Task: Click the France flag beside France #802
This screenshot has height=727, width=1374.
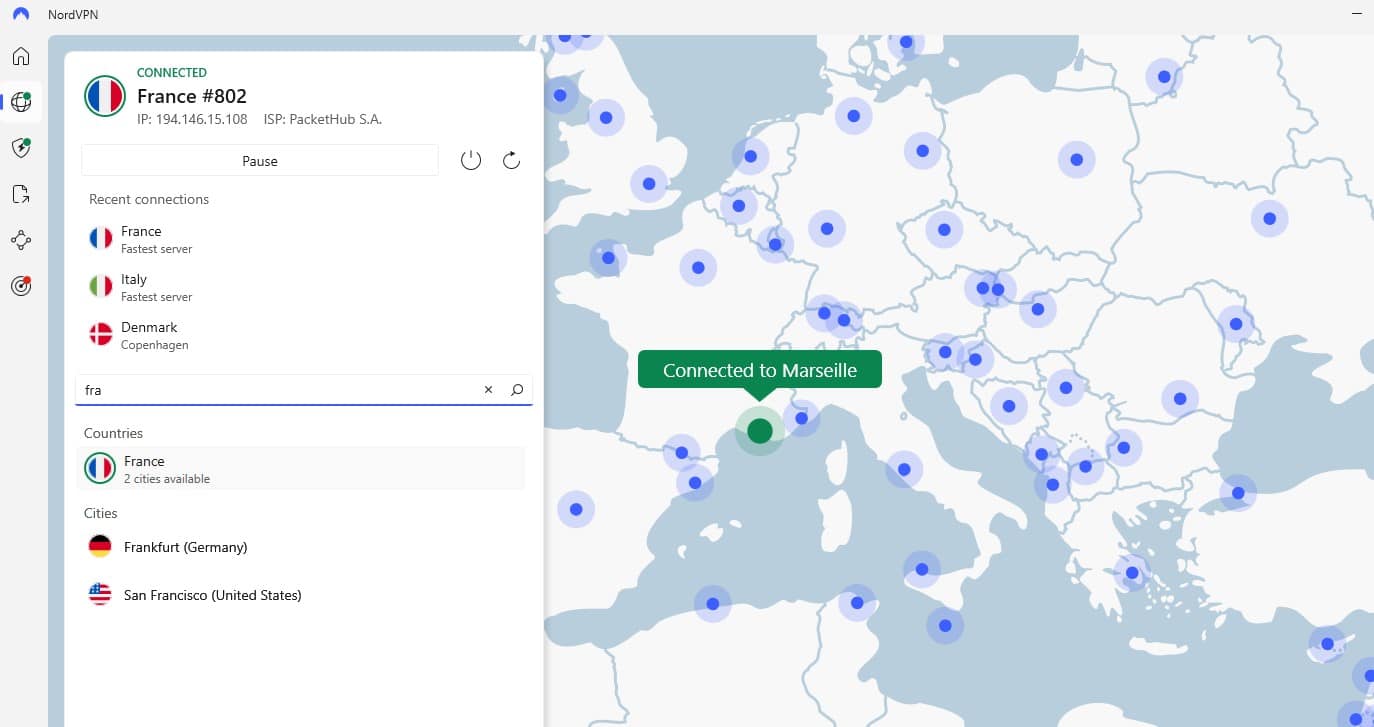Action: pyautogui.click(x=105, y=96)
